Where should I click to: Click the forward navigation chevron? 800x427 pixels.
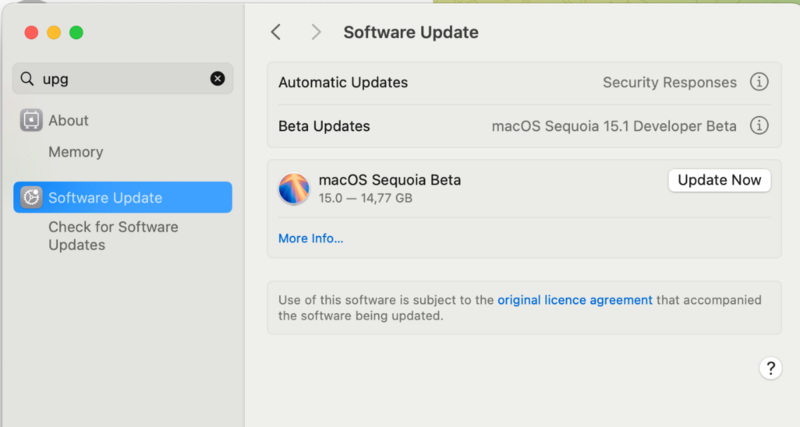point(316,32)
